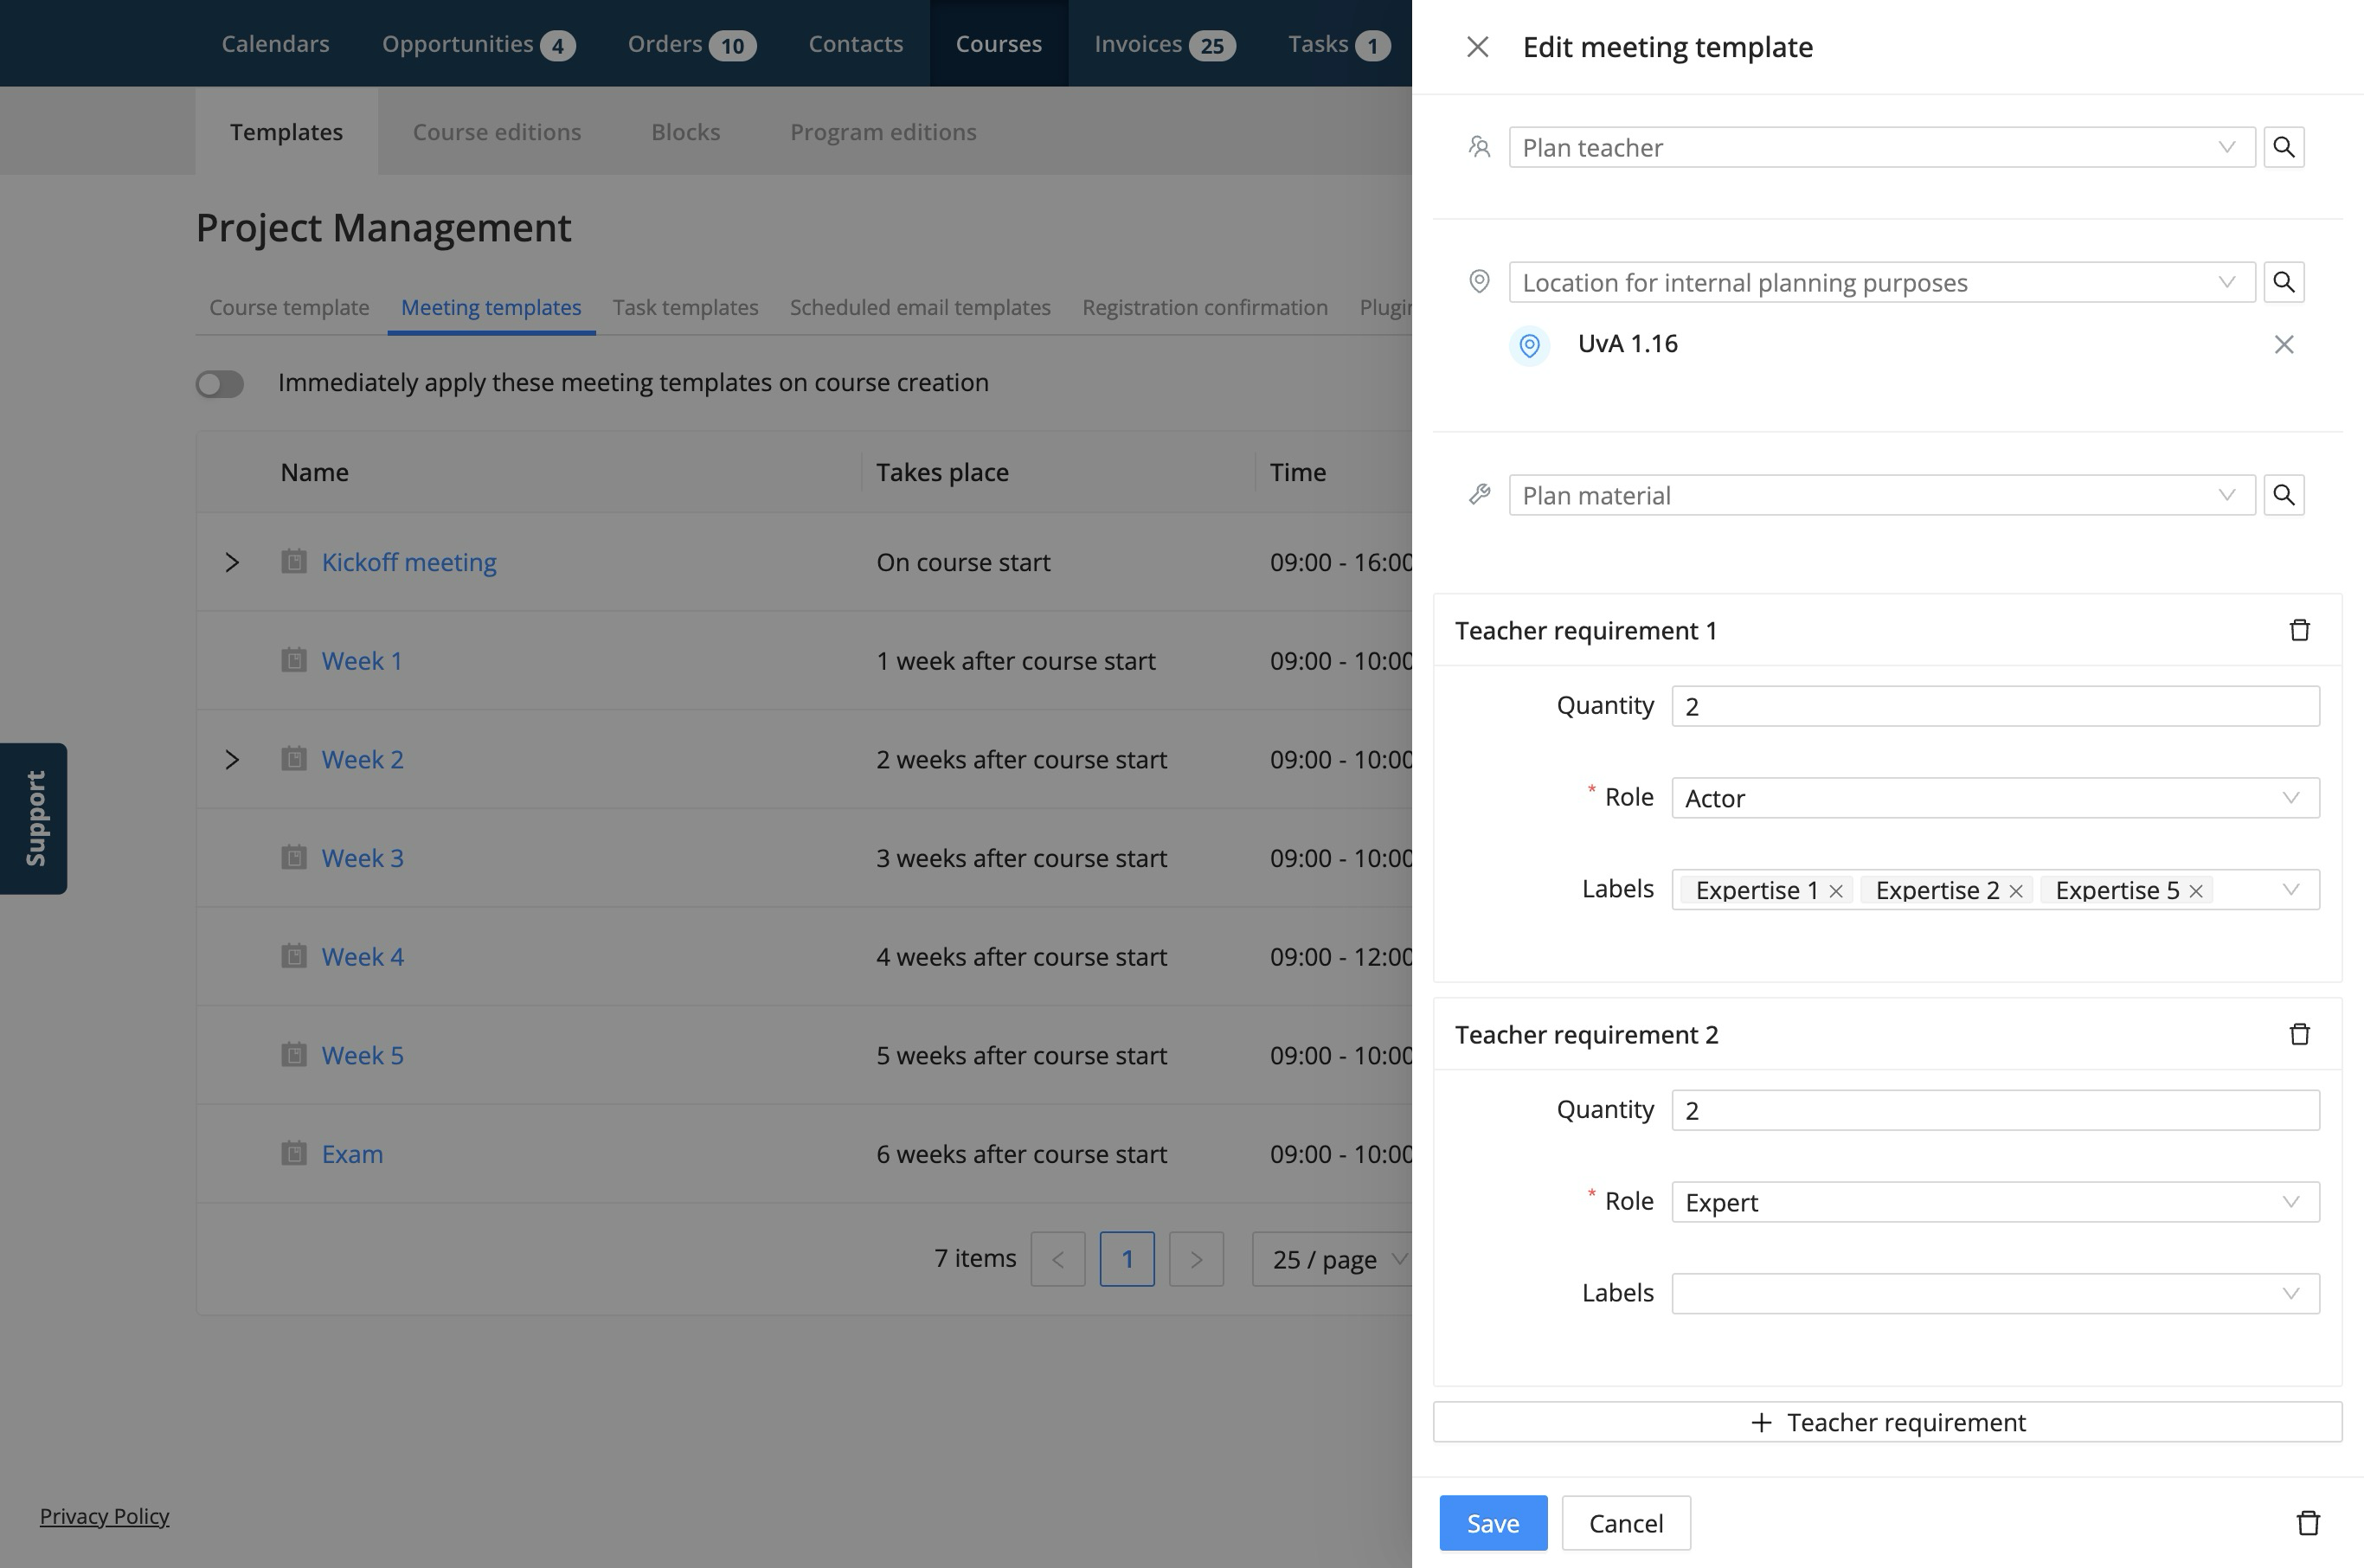The image size is (2364, 1568).
Task: Open the Opportunities menu
Action: 478,44
